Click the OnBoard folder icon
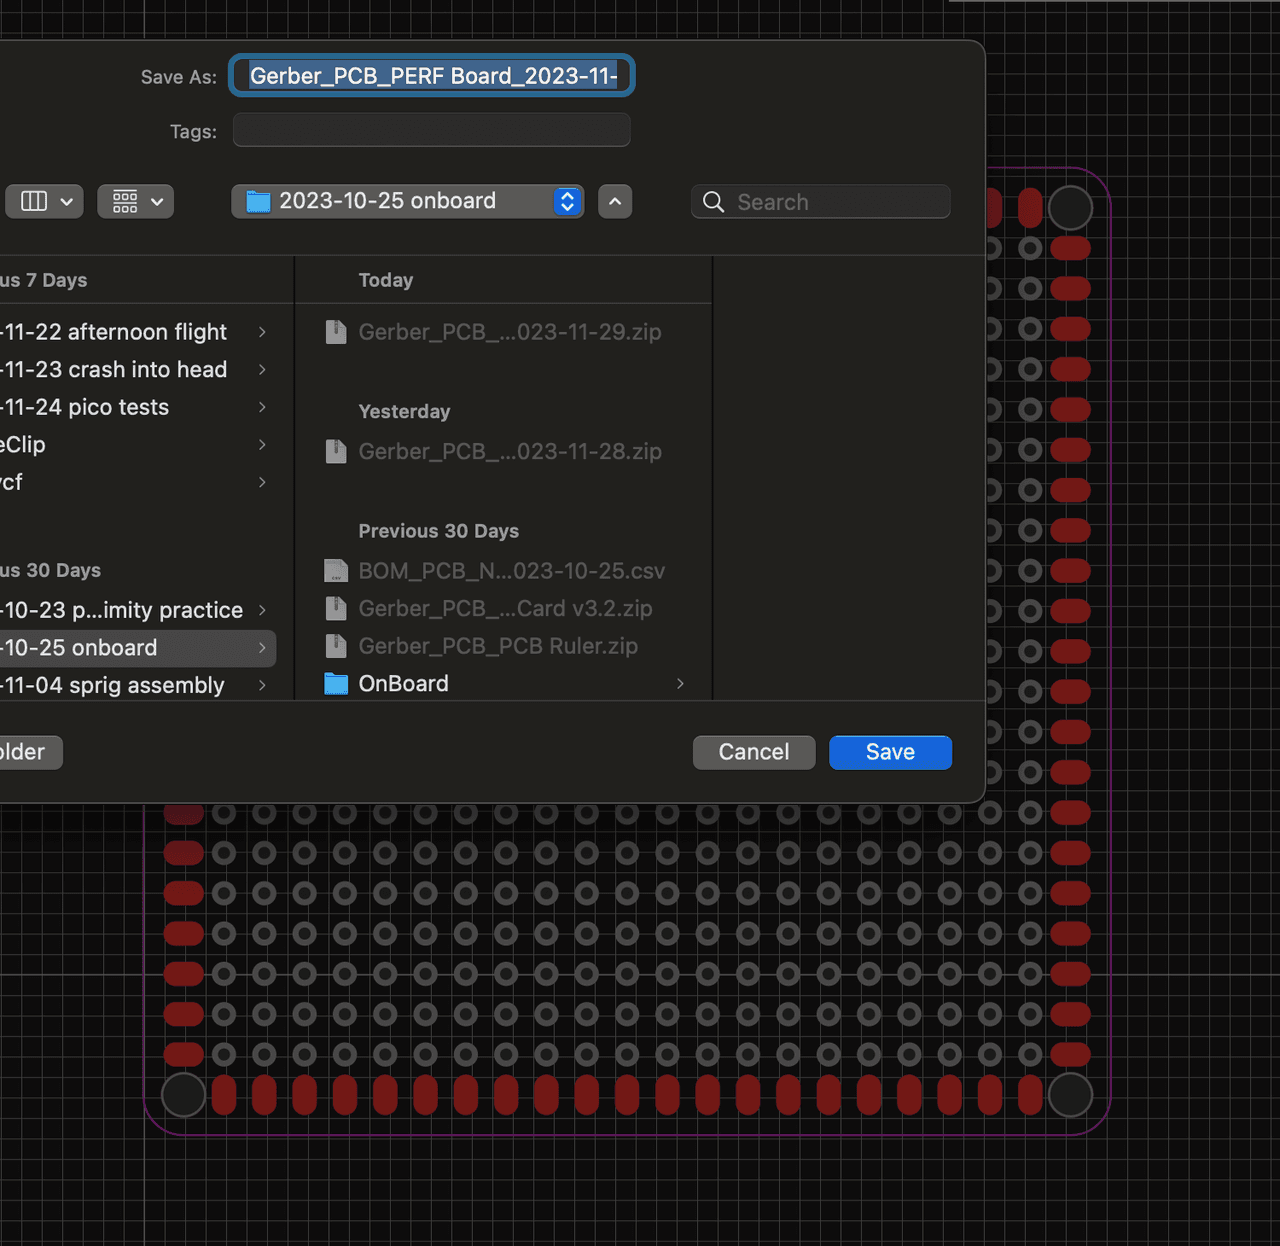This screenshot has width=1280, height=1246. coord(336,684)
